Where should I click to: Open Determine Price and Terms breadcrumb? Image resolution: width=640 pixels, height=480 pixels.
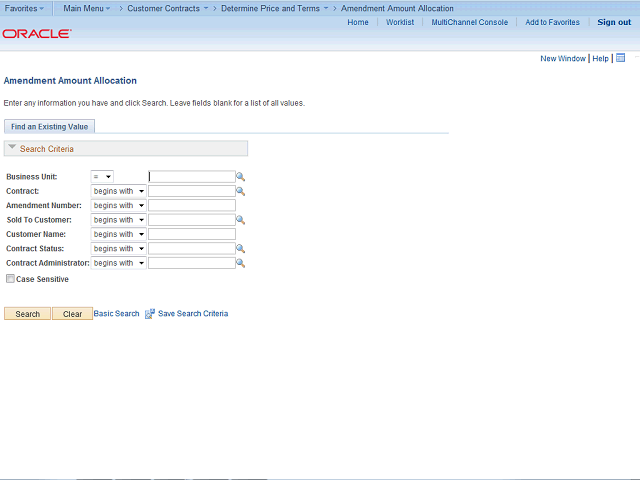pos(274,8)
